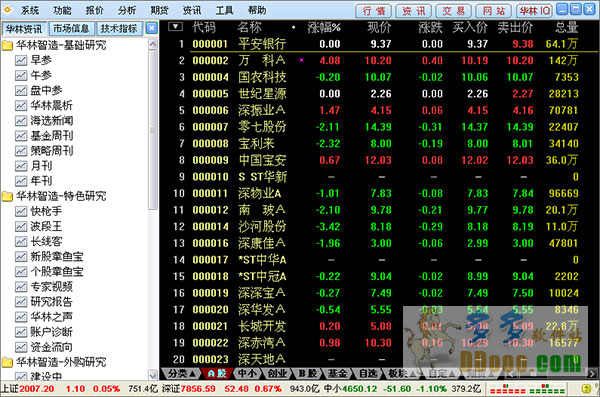Open the 海选新闻 icon
600x397 pixels.
[21, 121]
